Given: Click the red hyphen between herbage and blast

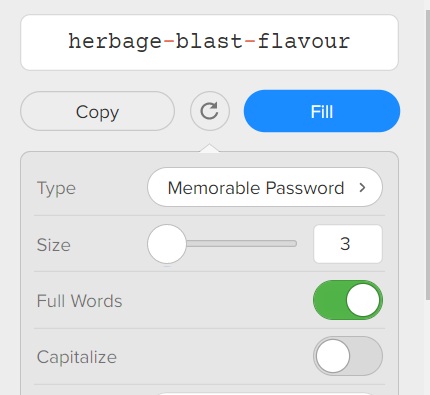Looking at the screenshot, I should 169,41.
